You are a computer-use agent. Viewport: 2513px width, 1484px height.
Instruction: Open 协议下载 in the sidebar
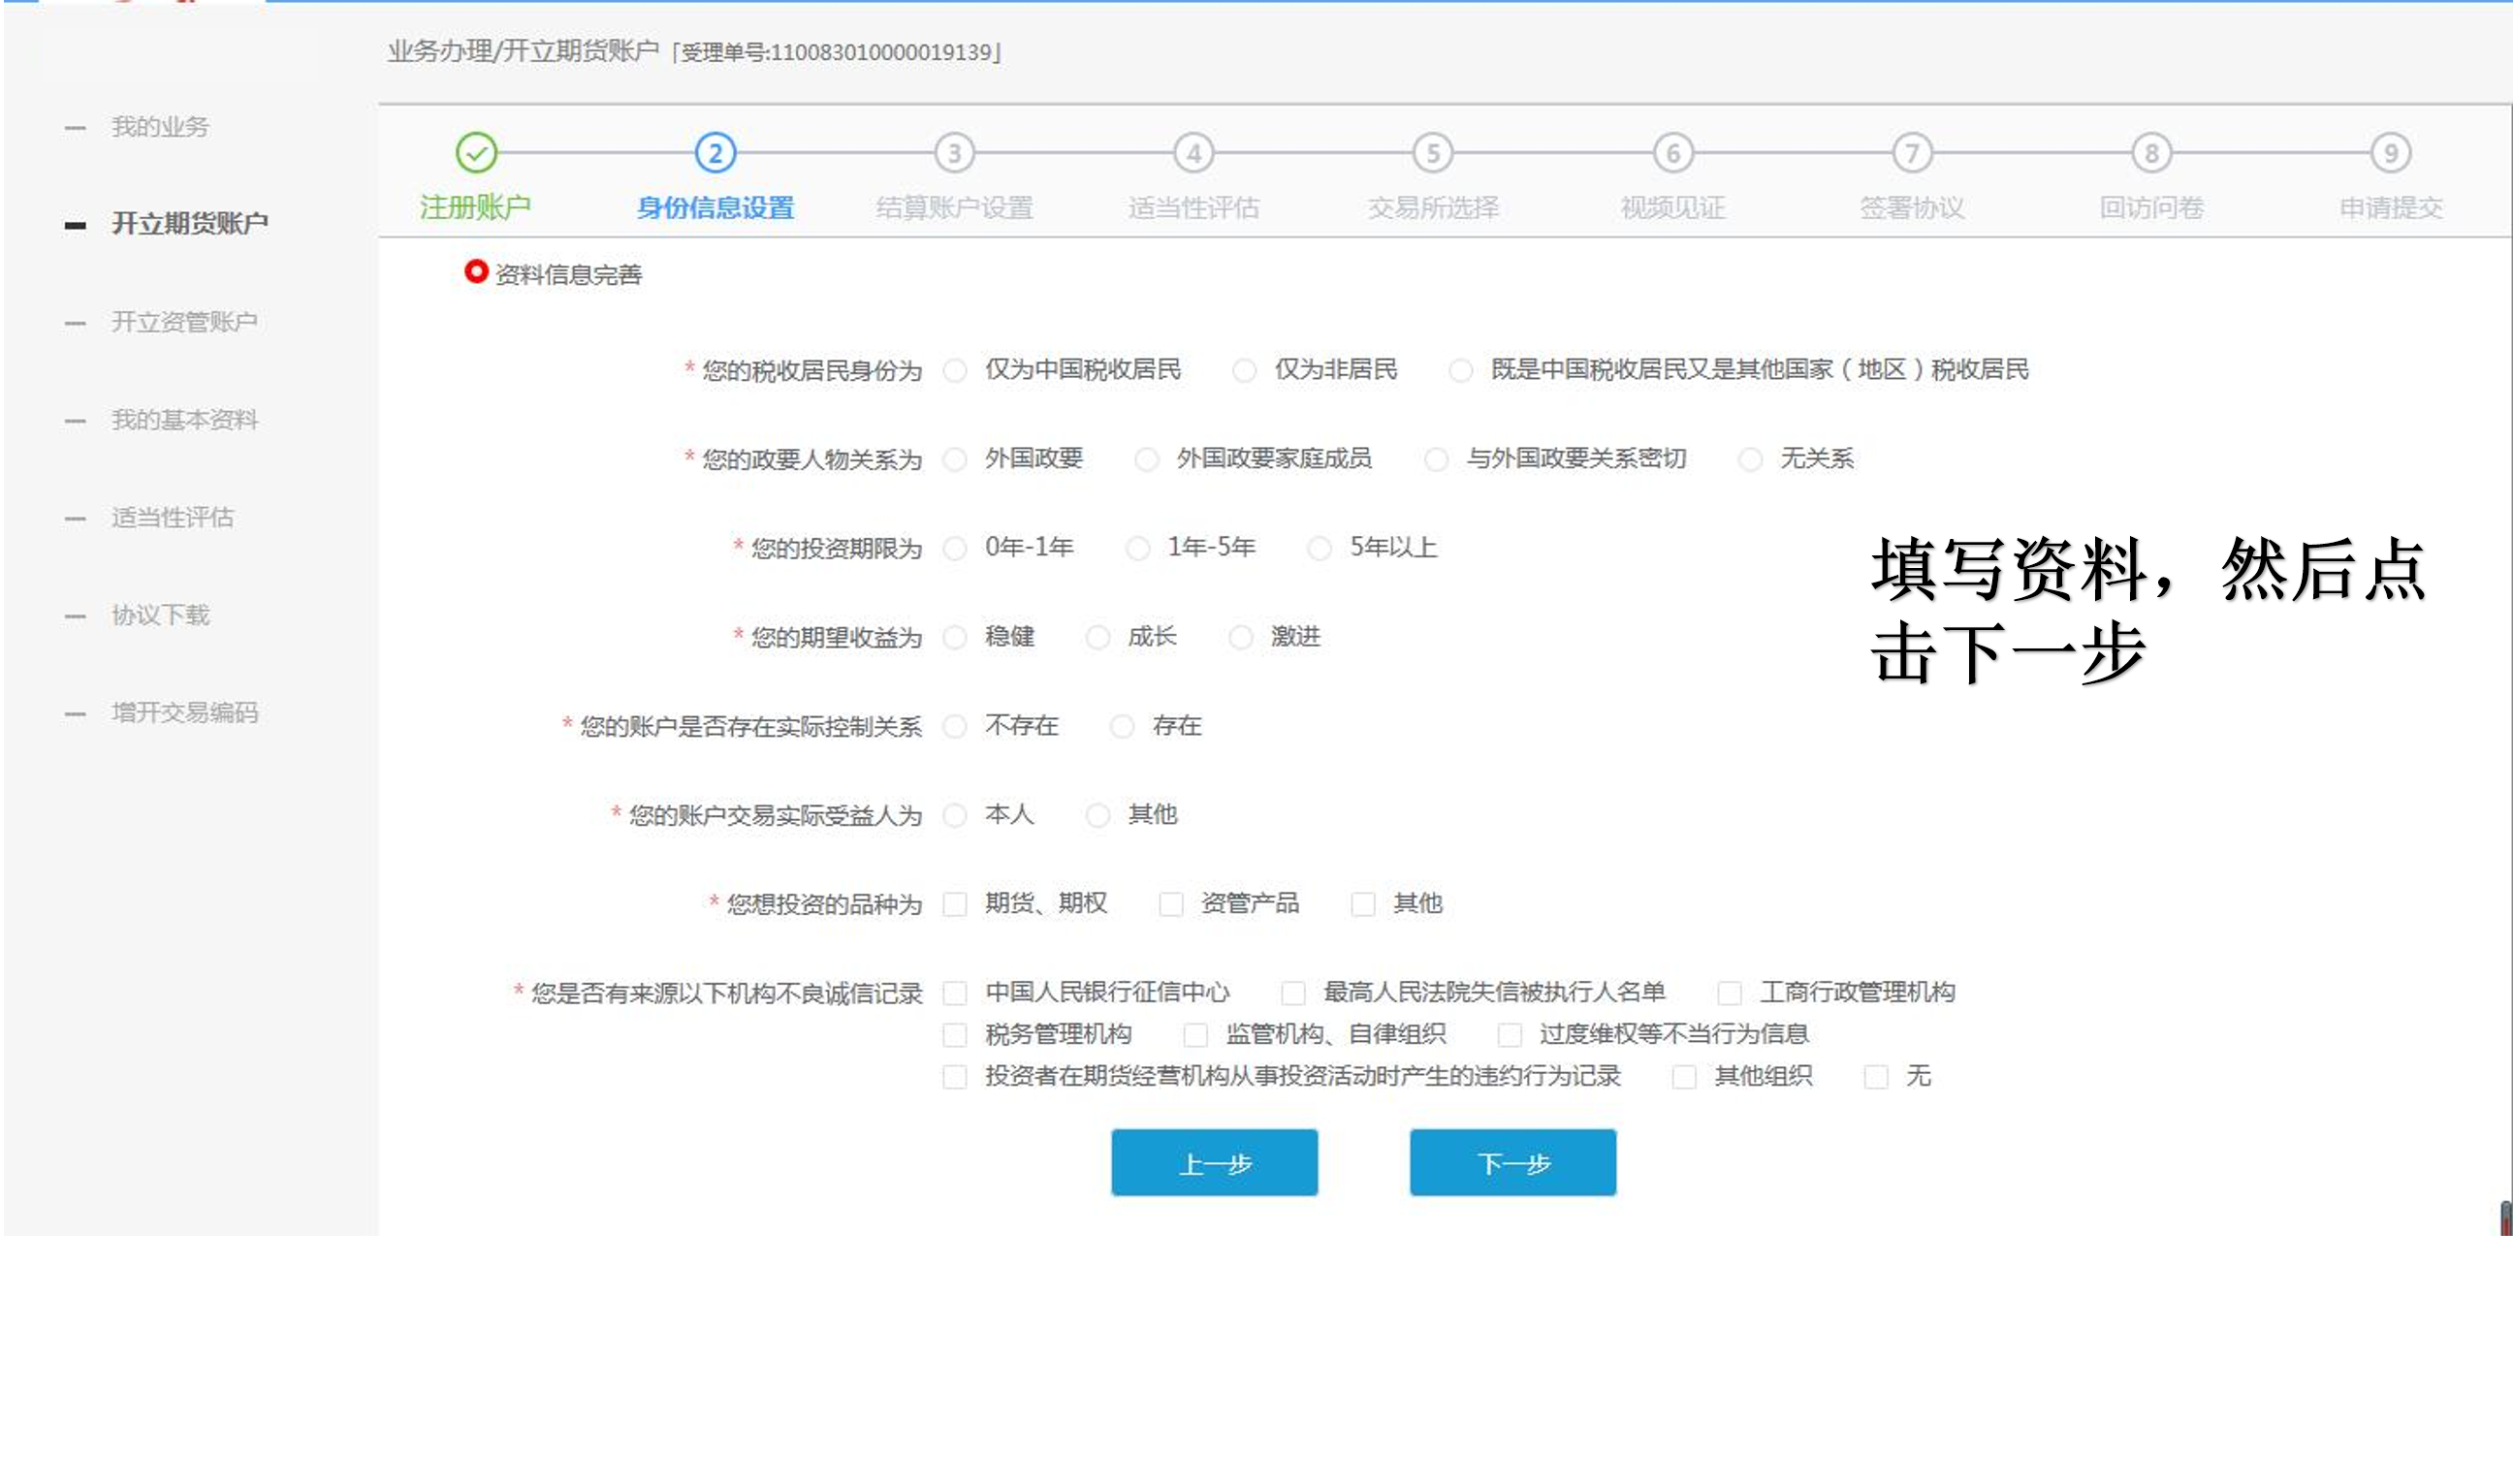click(x=160, y=614)
